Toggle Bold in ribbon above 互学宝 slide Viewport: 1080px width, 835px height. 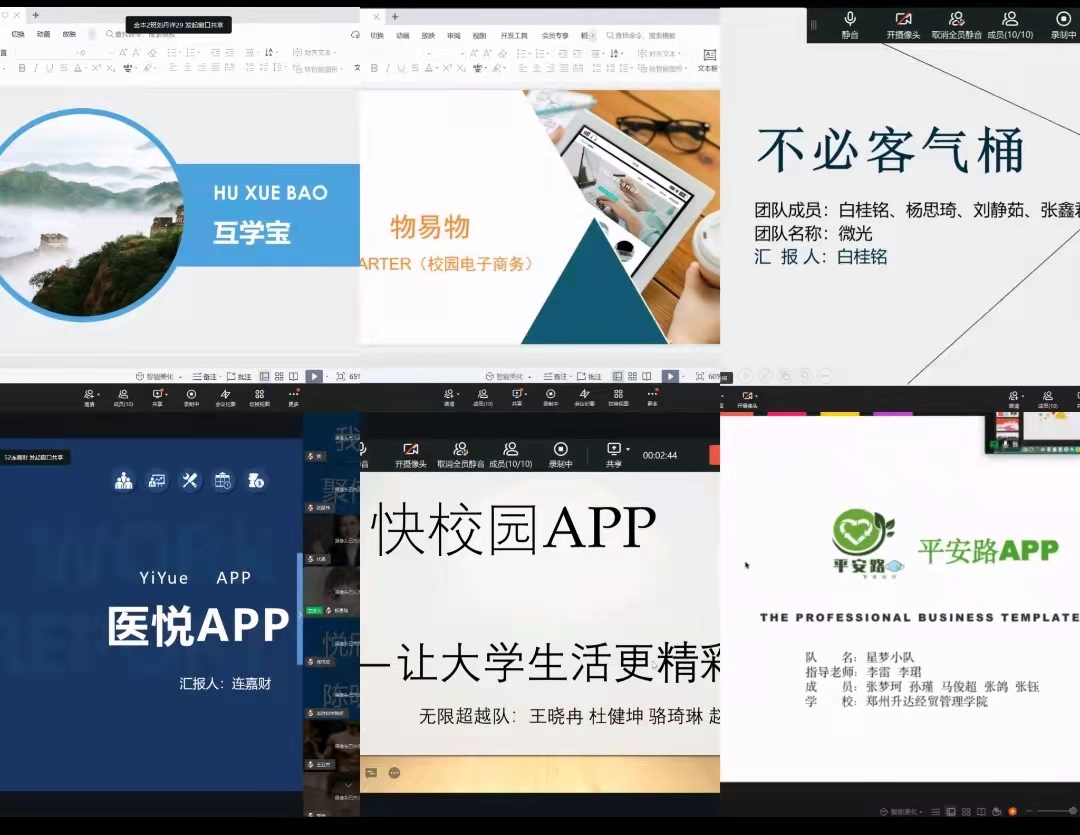pos(21,68)
